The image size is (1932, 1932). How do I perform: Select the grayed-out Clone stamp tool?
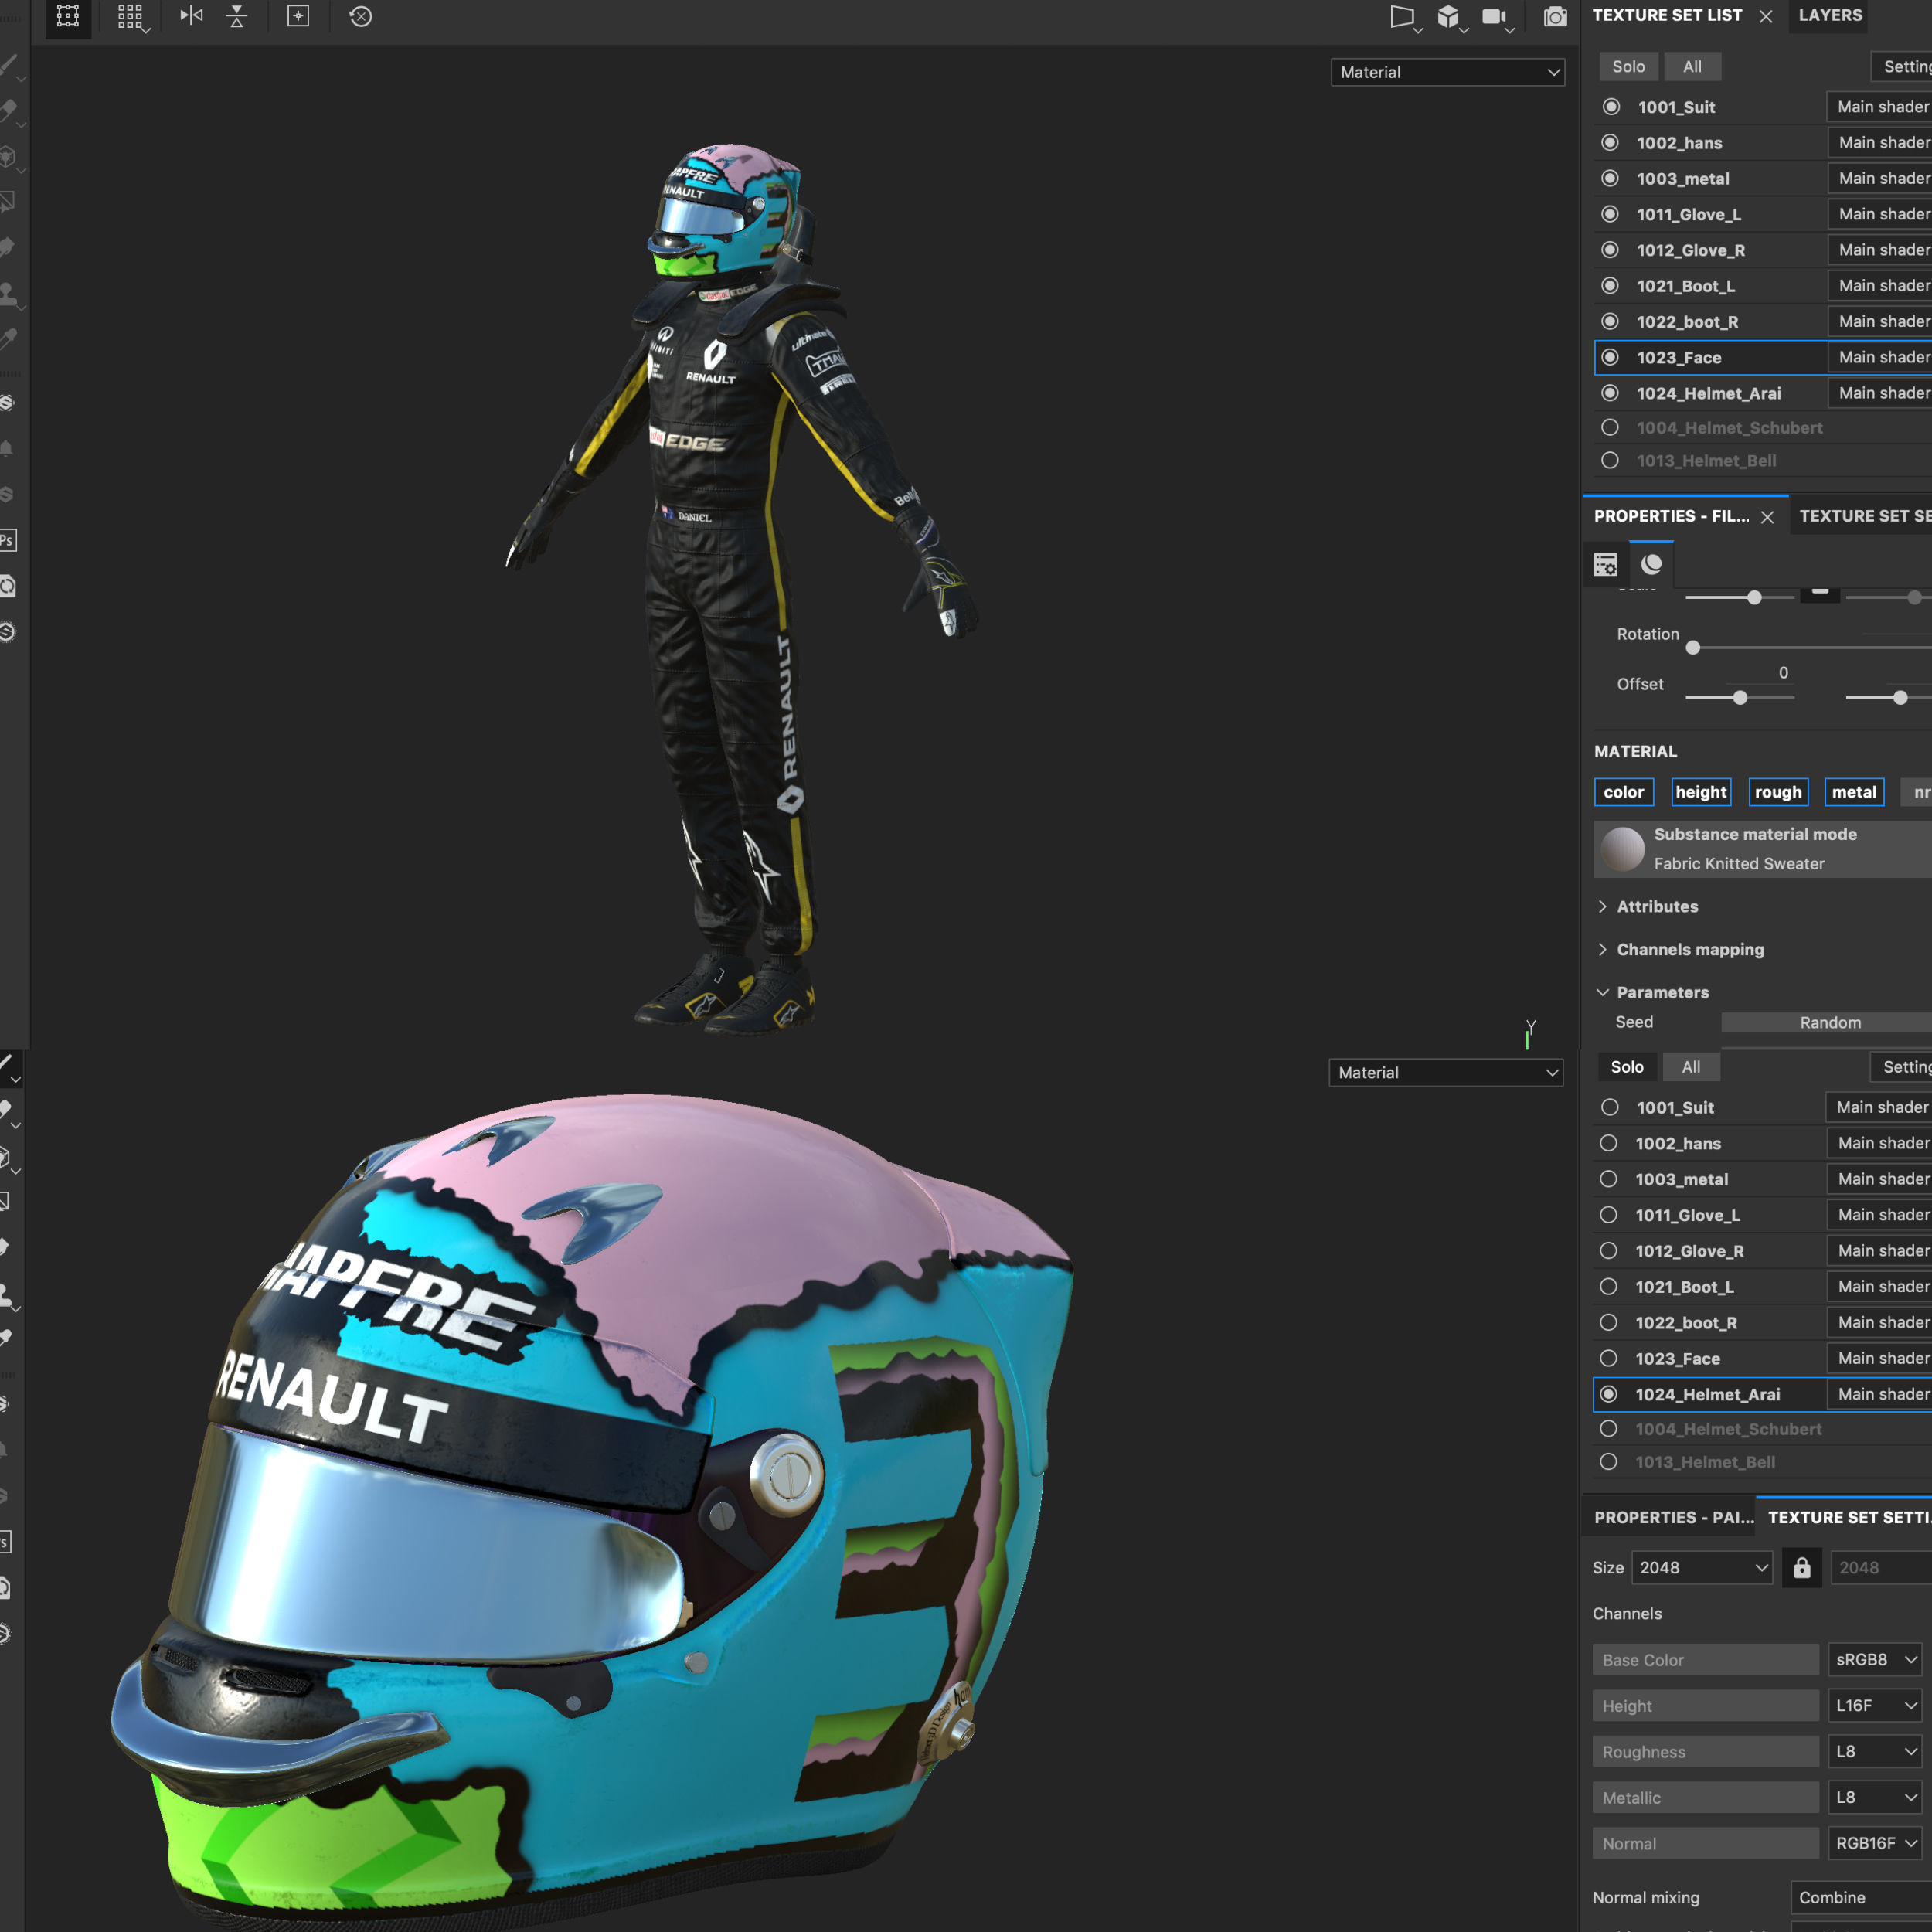(8, 293)
